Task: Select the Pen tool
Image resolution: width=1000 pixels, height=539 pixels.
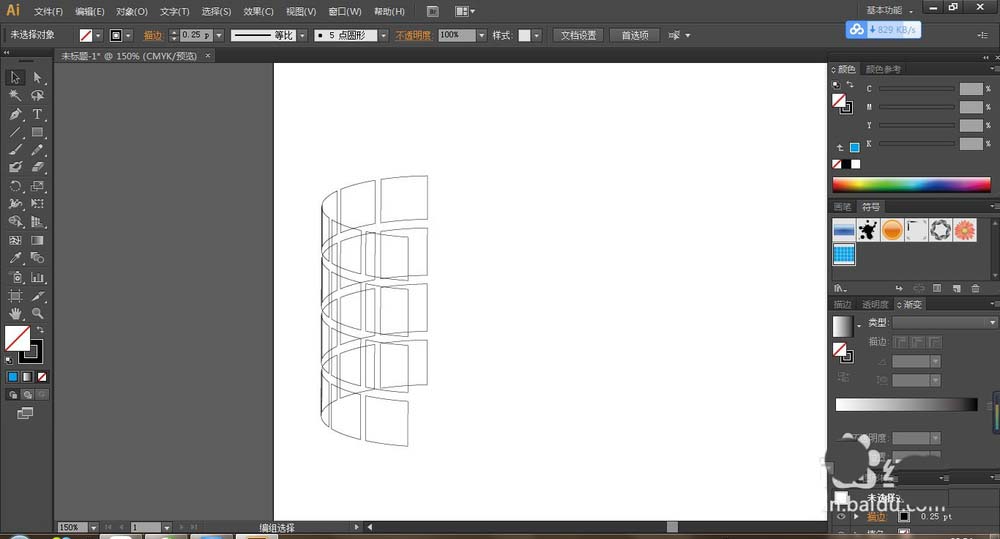Action: pyautogui.click(x=15, y=114)
